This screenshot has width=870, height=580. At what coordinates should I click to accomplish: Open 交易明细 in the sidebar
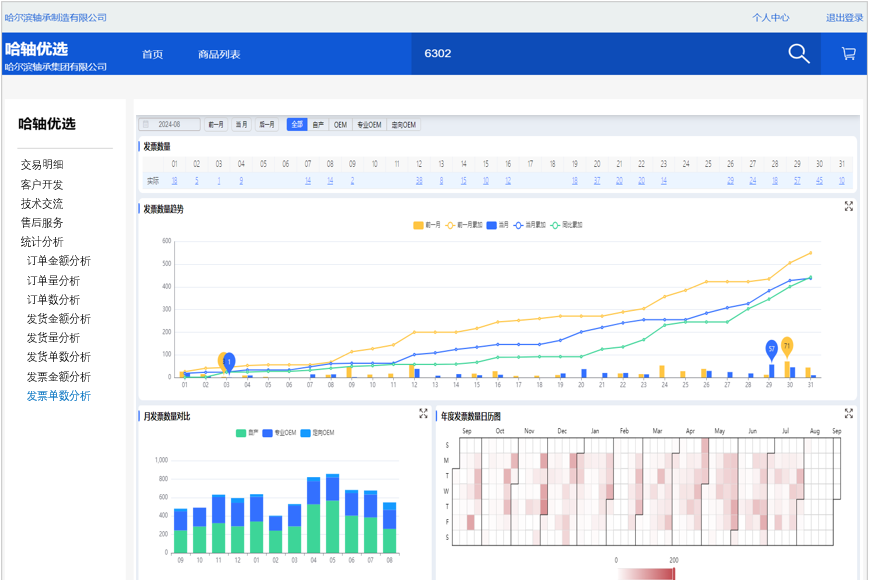42,165
